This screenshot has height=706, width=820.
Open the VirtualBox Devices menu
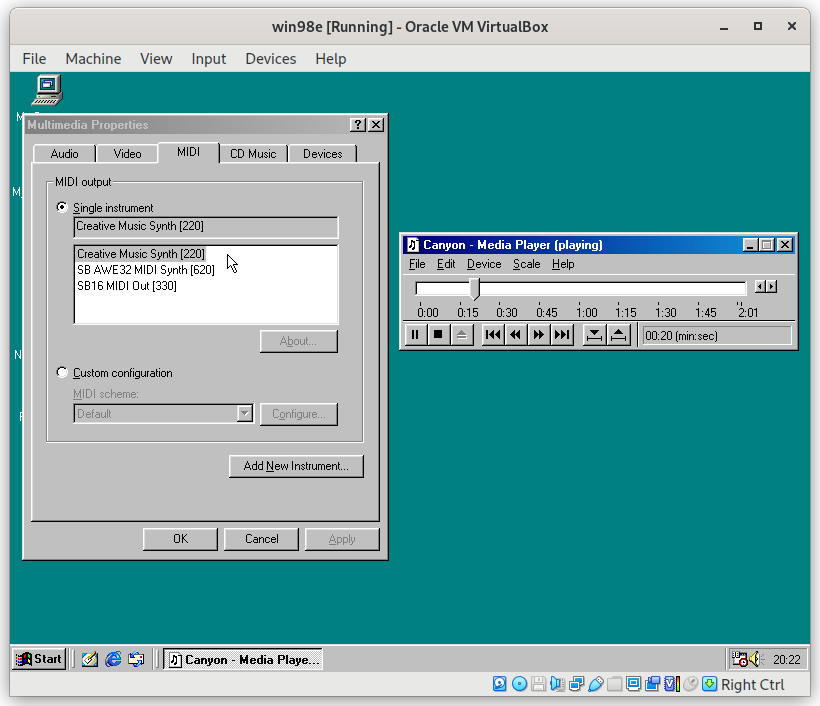click(271, 59)
